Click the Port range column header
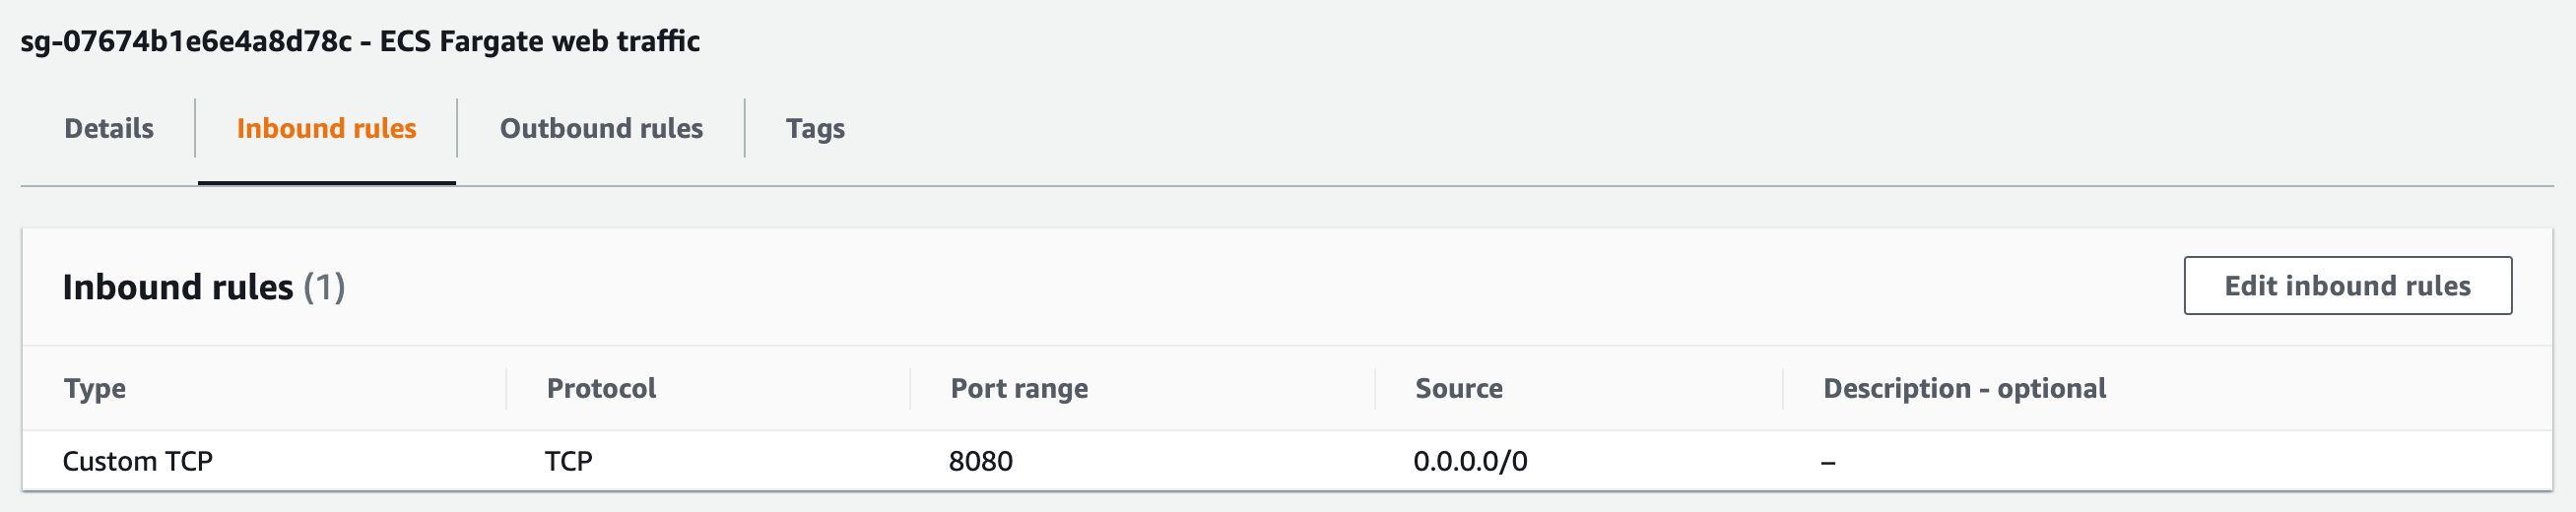 point(1019,388)
